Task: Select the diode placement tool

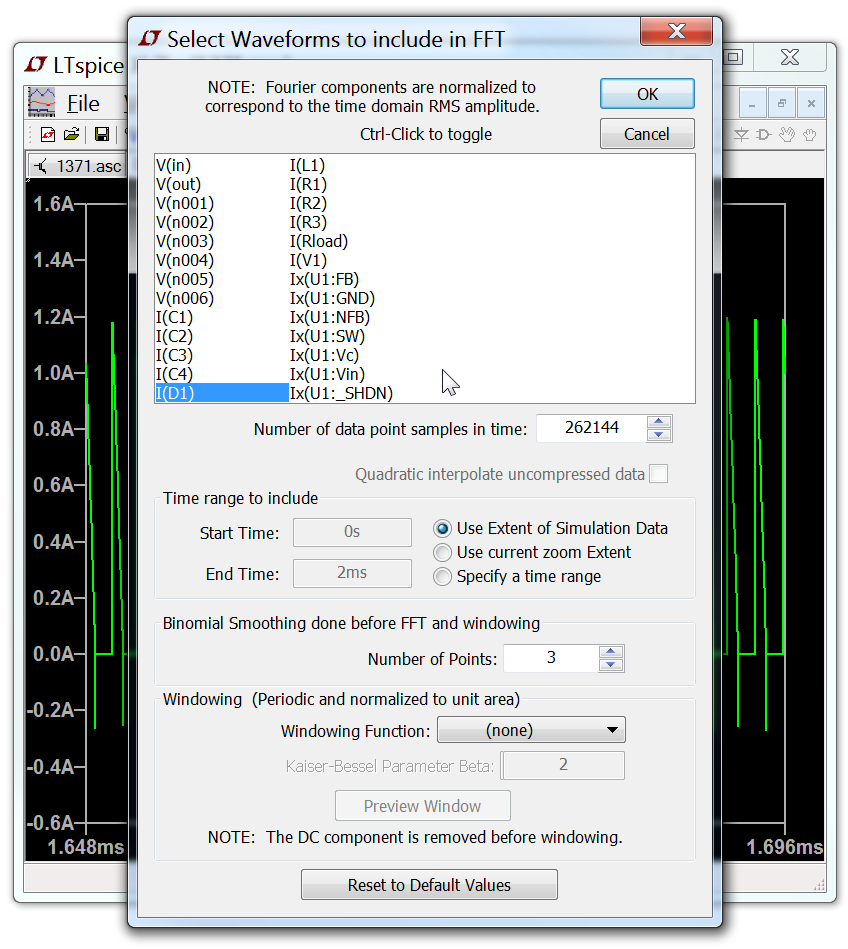Action: [741, 135]
